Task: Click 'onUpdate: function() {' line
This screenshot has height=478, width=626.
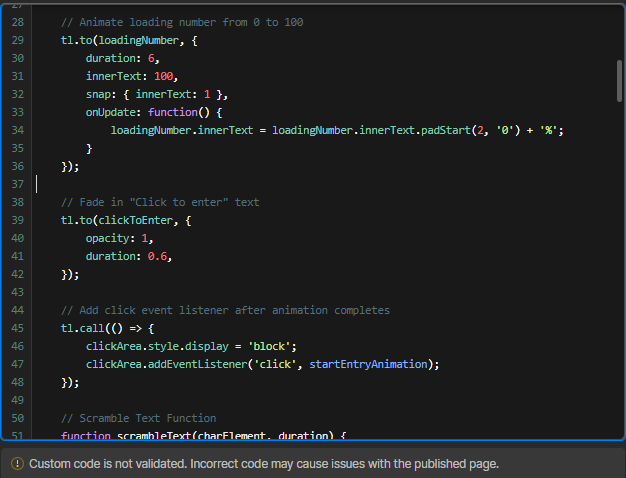Action: pos(154,112)
